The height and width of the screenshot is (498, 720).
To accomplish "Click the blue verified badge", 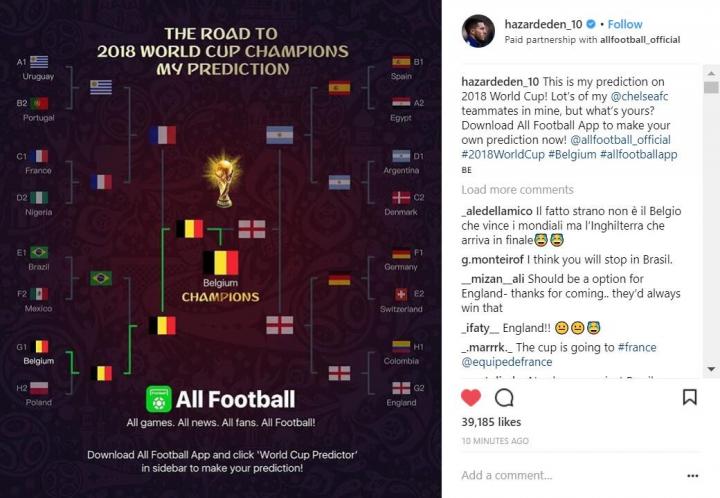I will [x=591, y=24].
